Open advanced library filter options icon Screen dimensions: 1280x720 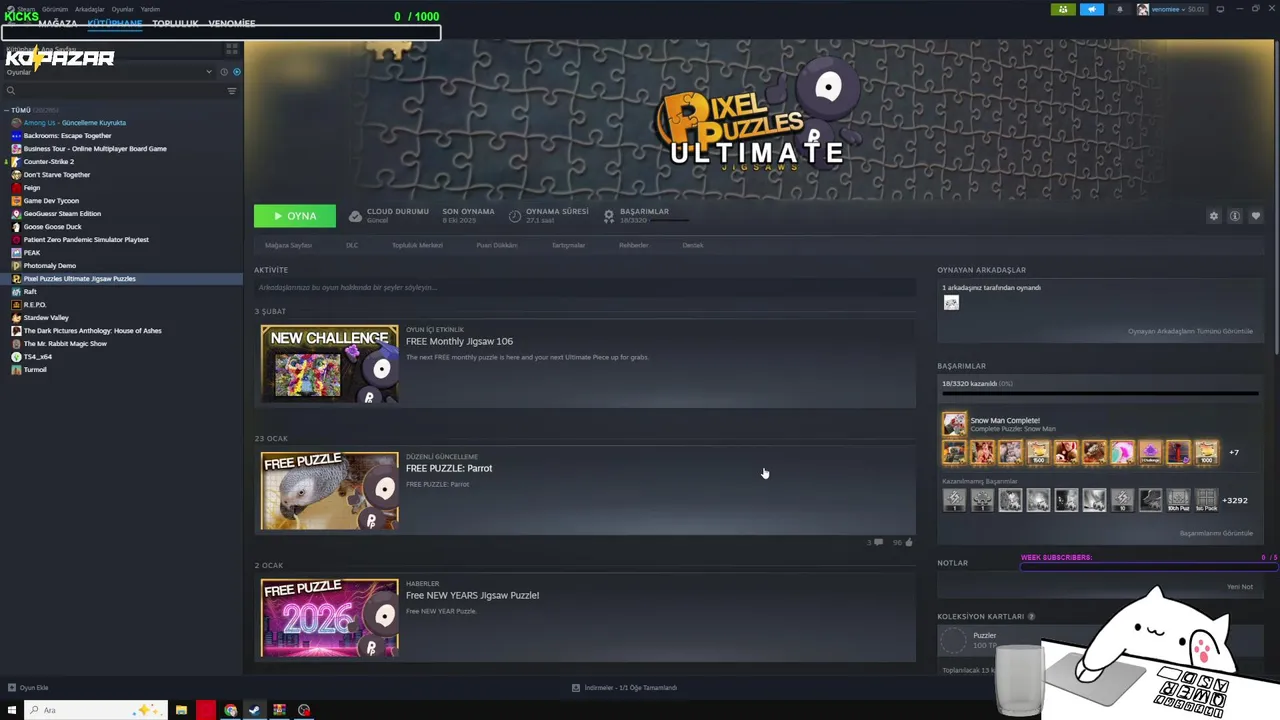tap(232, 91)
